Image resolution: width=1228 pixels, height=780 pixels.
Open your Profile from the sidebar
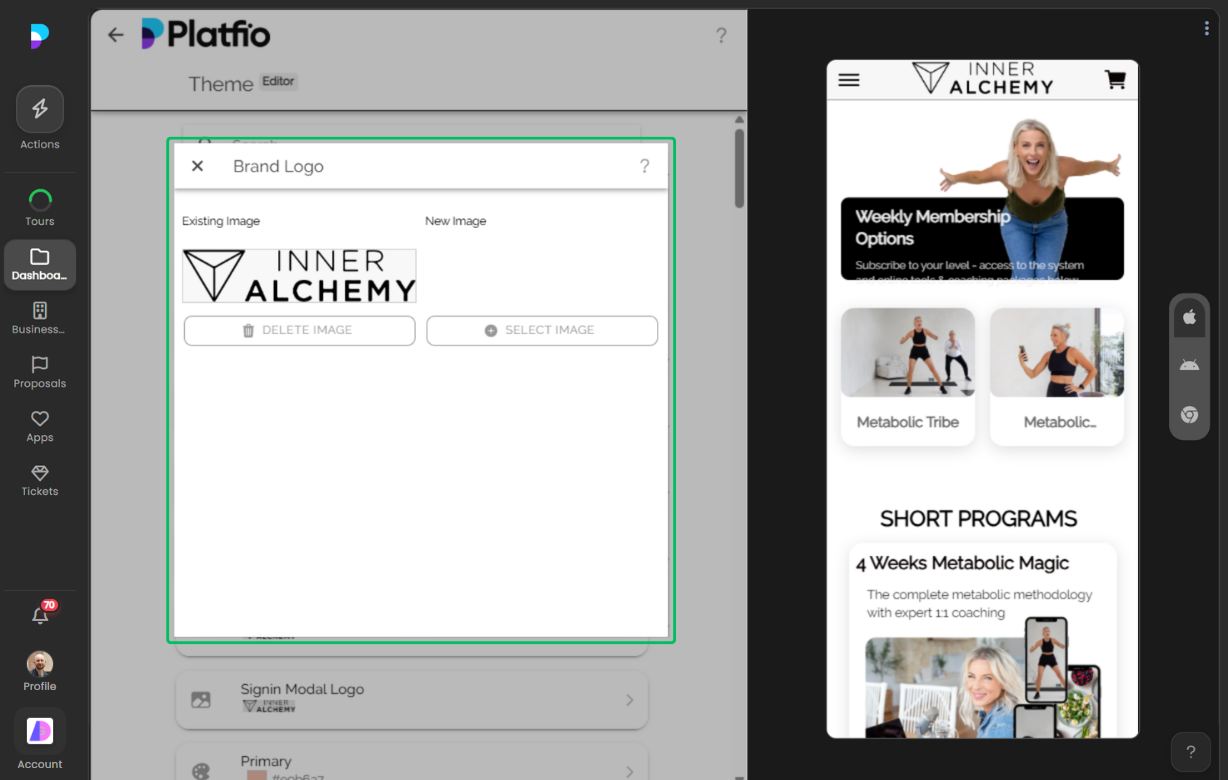coord(39,668)
